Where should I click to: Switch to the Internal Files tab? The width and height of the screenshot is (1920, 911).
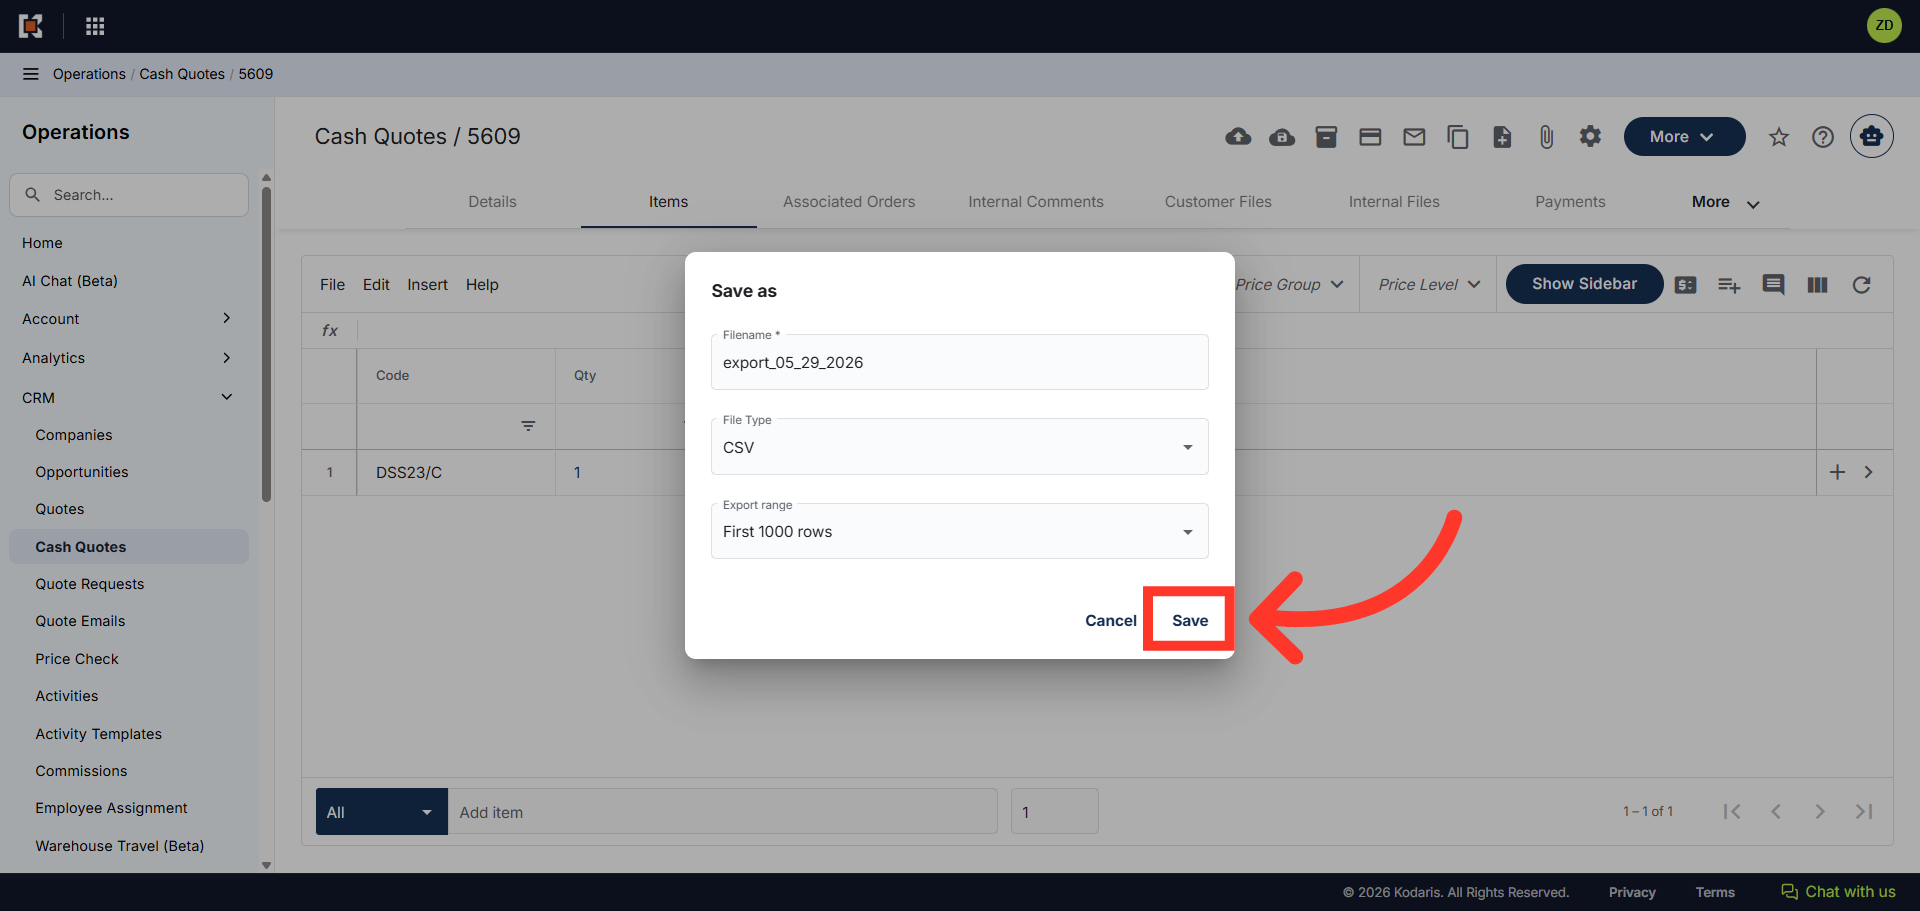click(1394, 202)
